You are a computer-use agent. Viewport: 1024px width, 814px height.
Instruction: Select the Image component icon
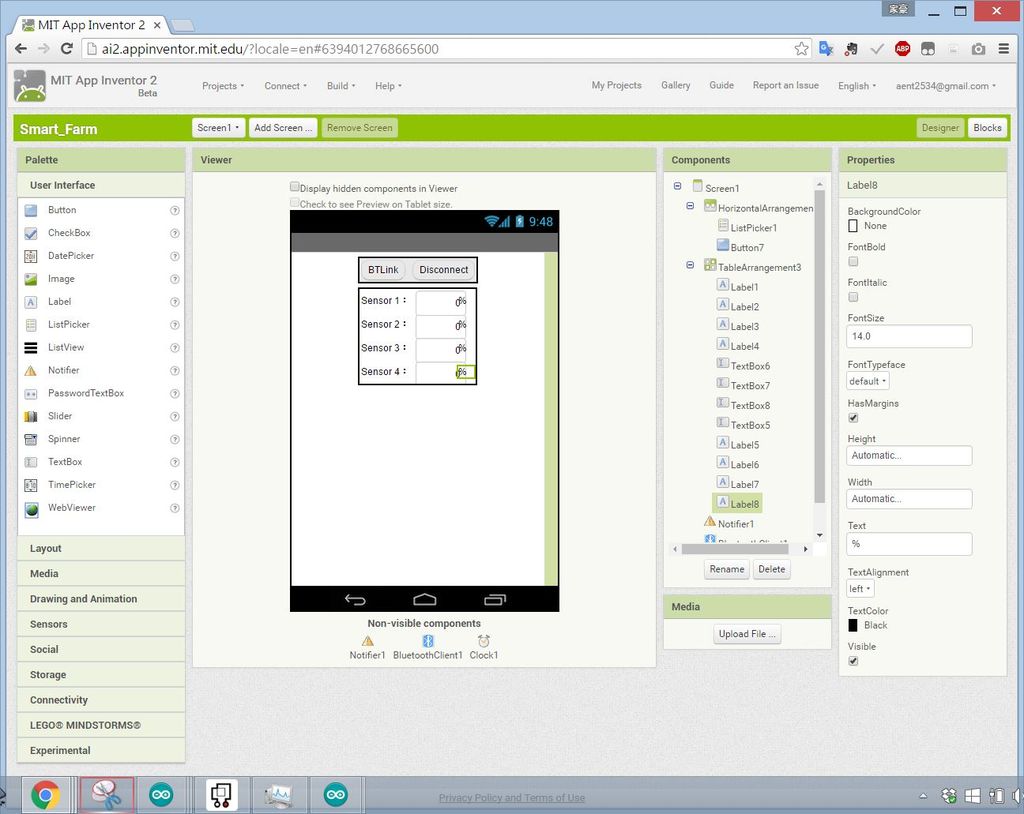pos(31,279)
